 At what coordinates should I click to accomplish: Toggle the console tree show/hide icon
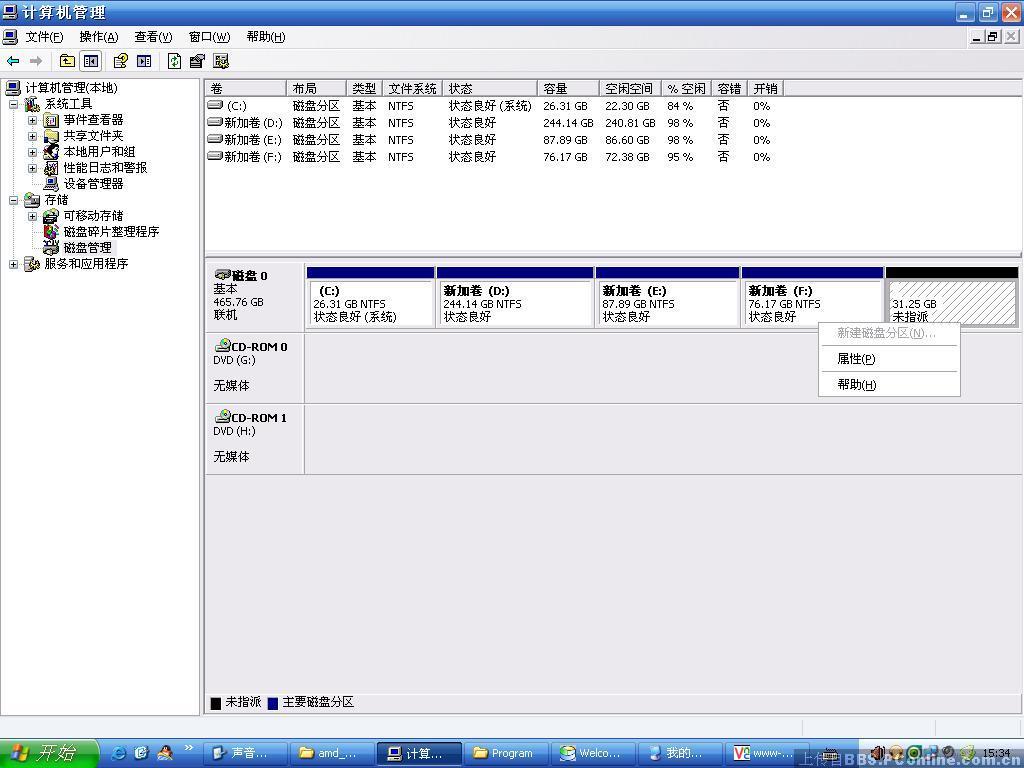coord(90,61)
